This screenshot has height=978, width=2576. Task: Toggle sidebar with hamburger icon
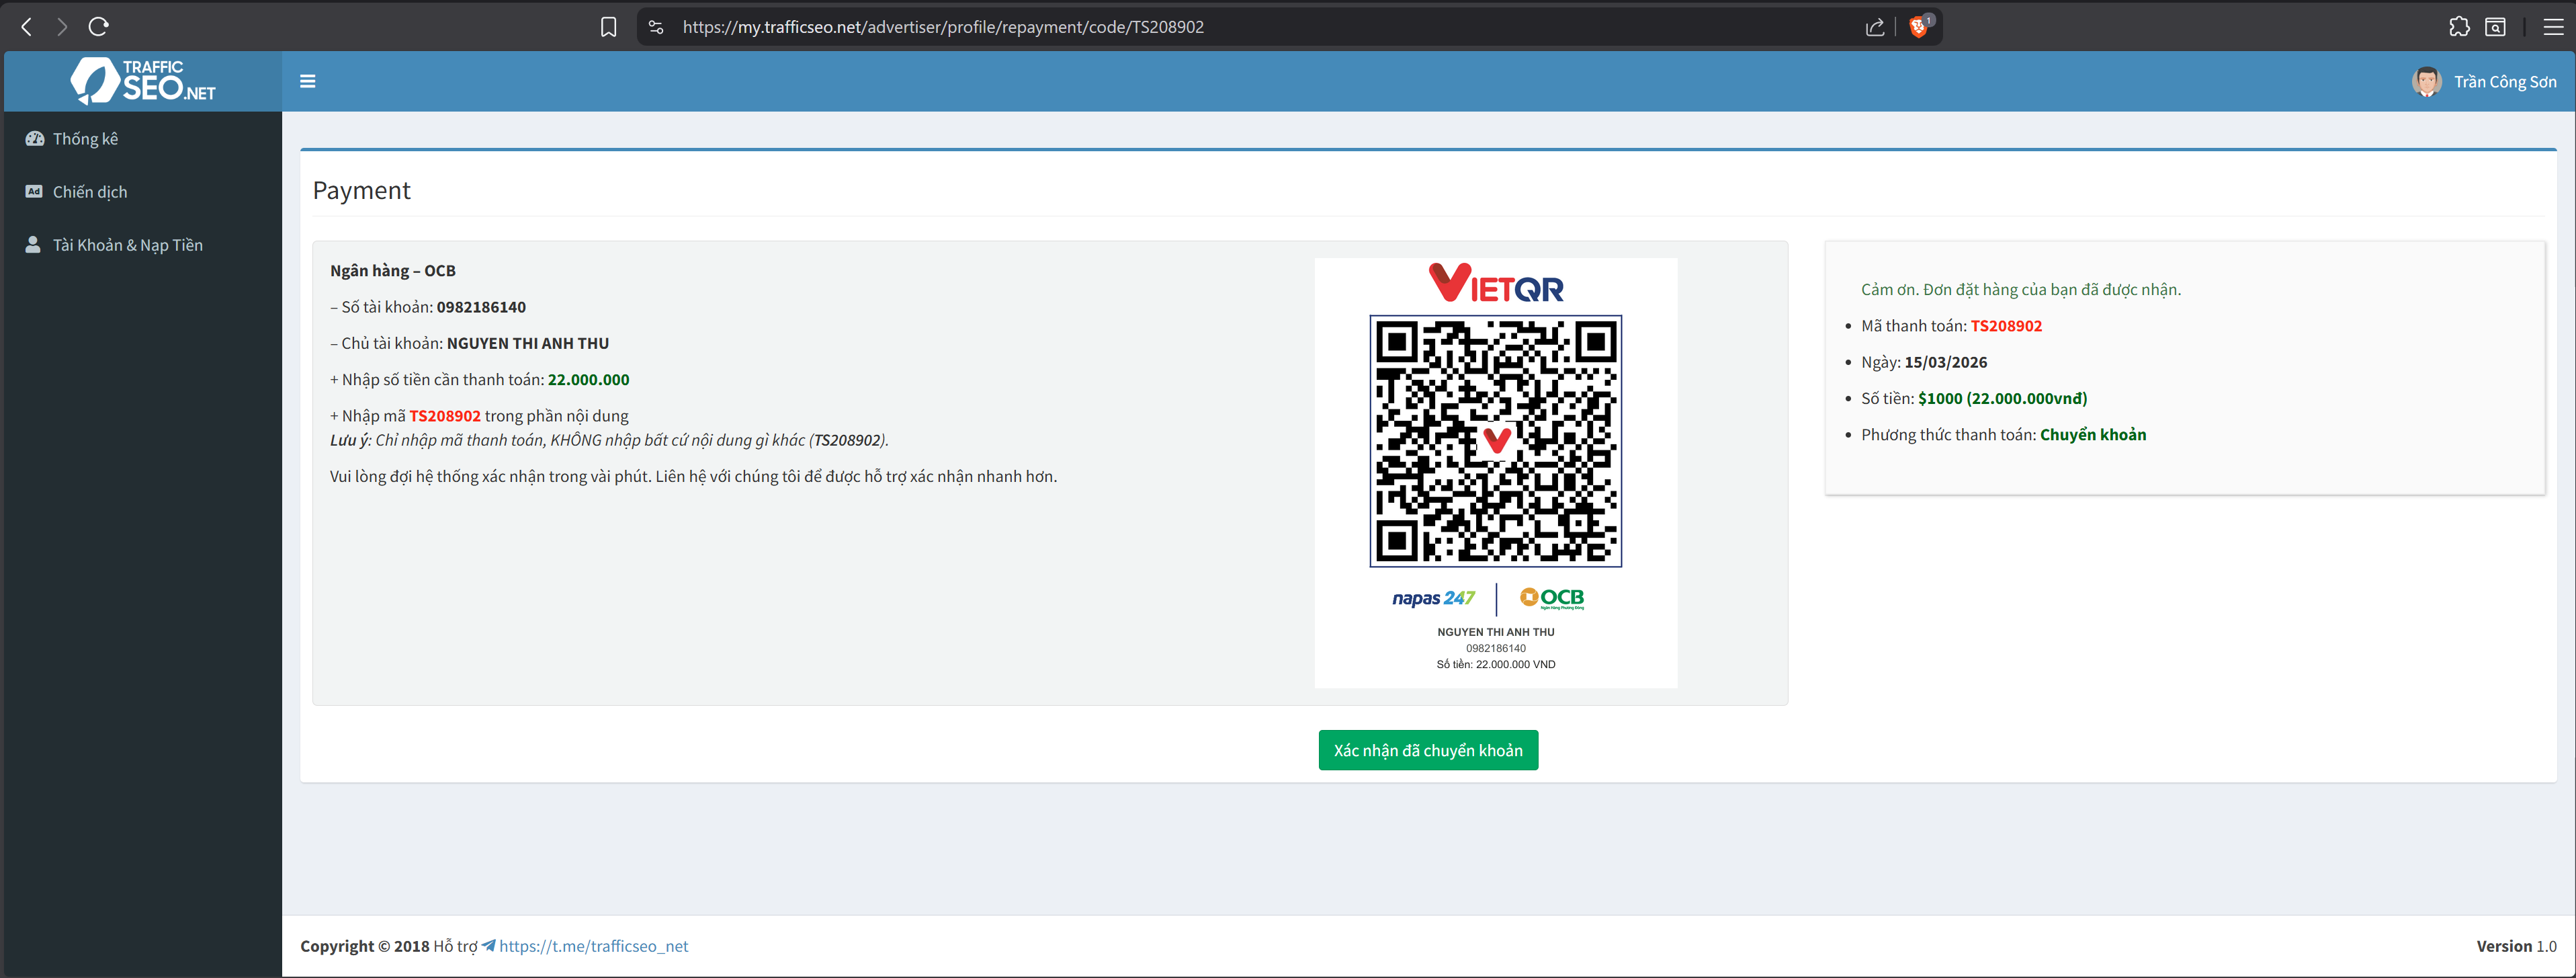308,81
